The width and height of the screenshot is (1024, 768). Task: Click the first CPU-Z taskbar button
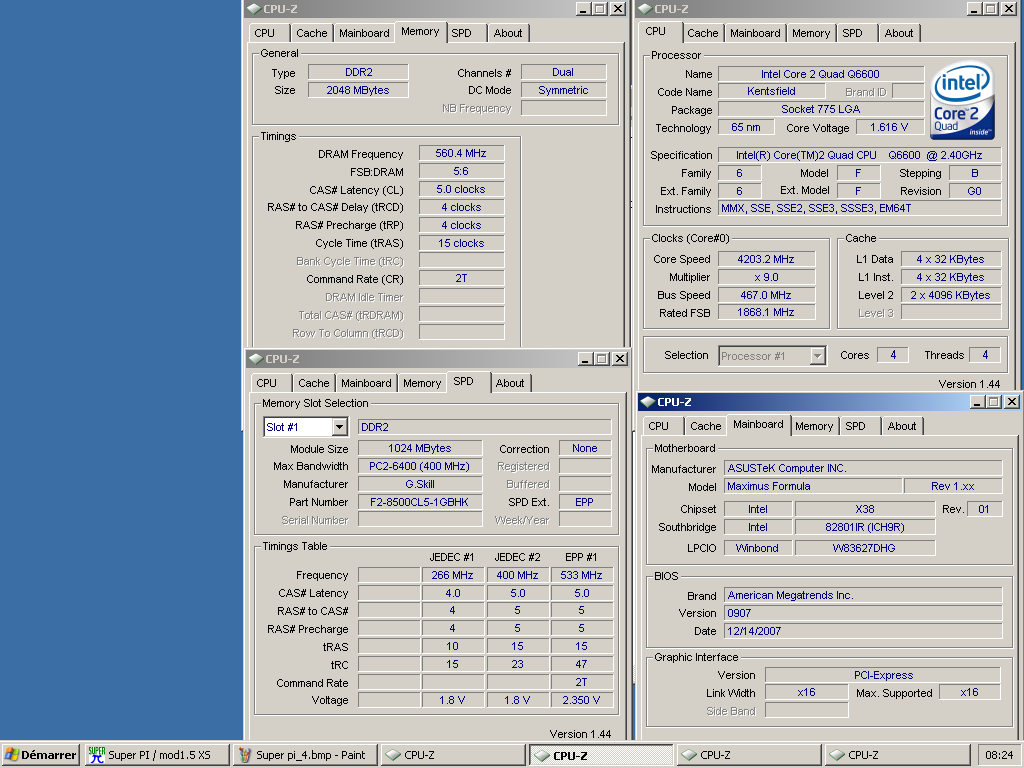452,755
